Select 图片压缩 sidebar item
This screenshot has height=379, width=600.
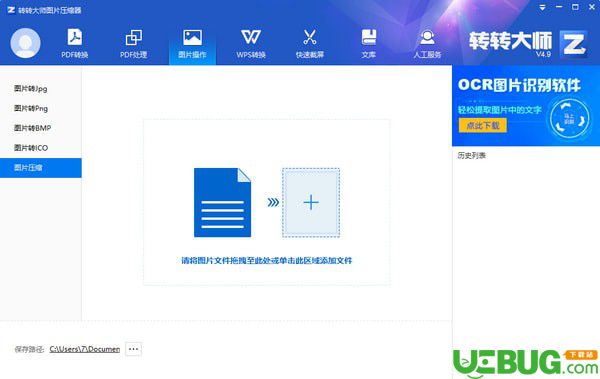point(41,168)
